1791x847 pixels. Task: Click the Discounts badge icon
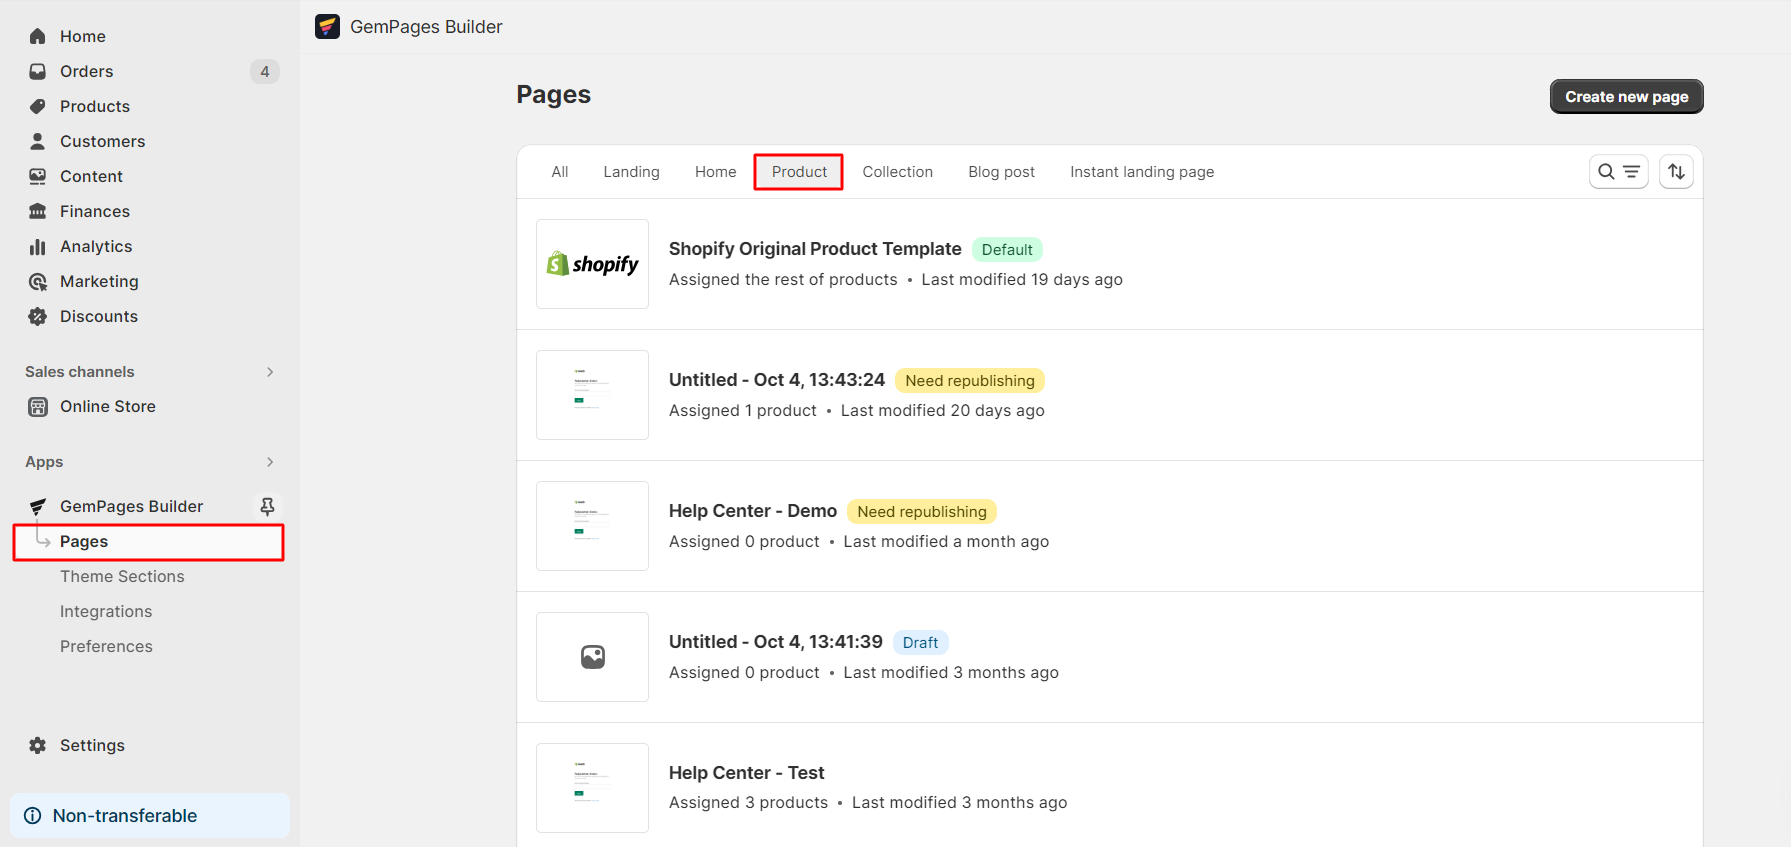(x=38, y=316)
